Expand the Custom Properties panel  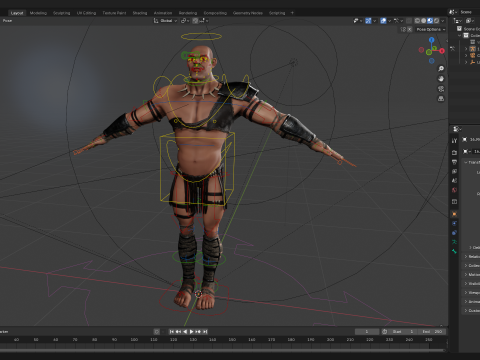pos(472,310)
